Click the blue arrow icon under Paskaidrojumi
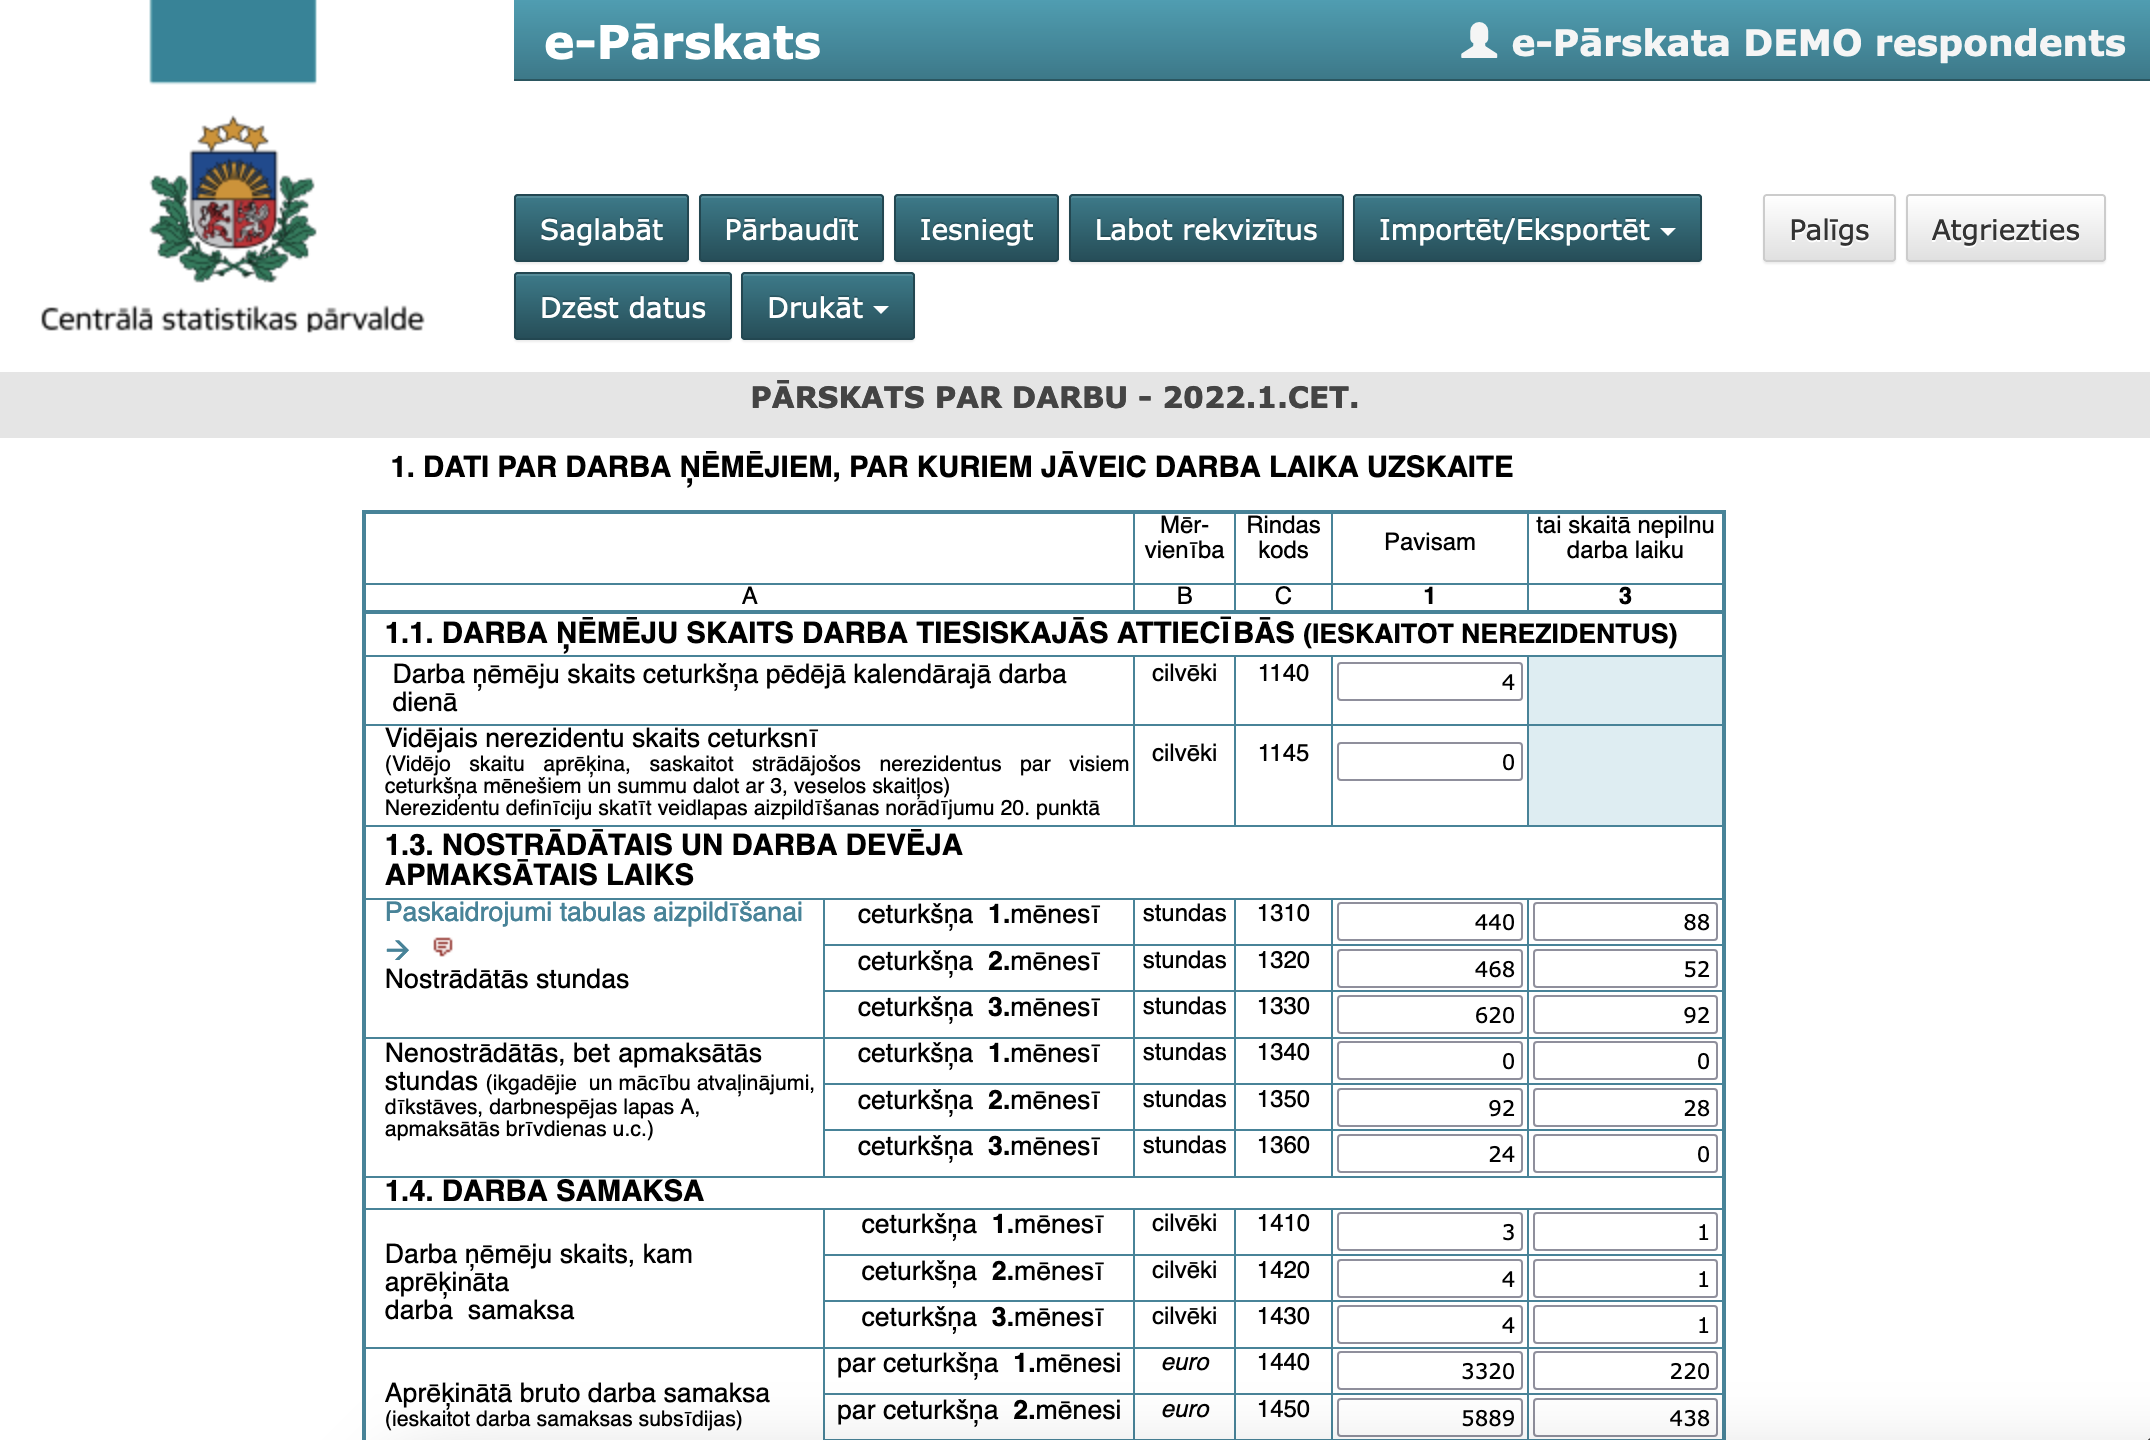Image resolution: width=2150 pixels, height=1440 pixels. [398, 949]
